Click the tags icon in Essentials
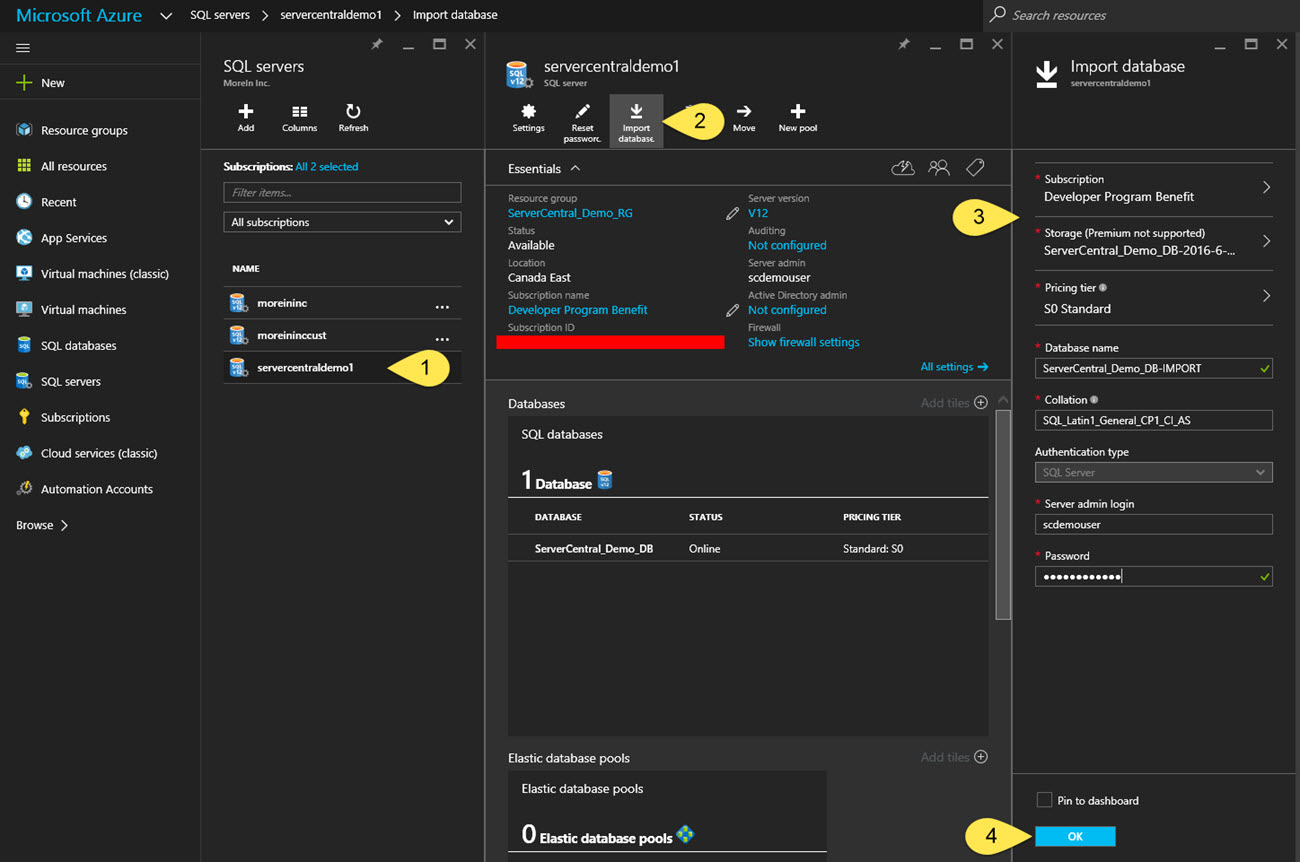Viewport: 1300px width, 862px height. pos(975,168)
